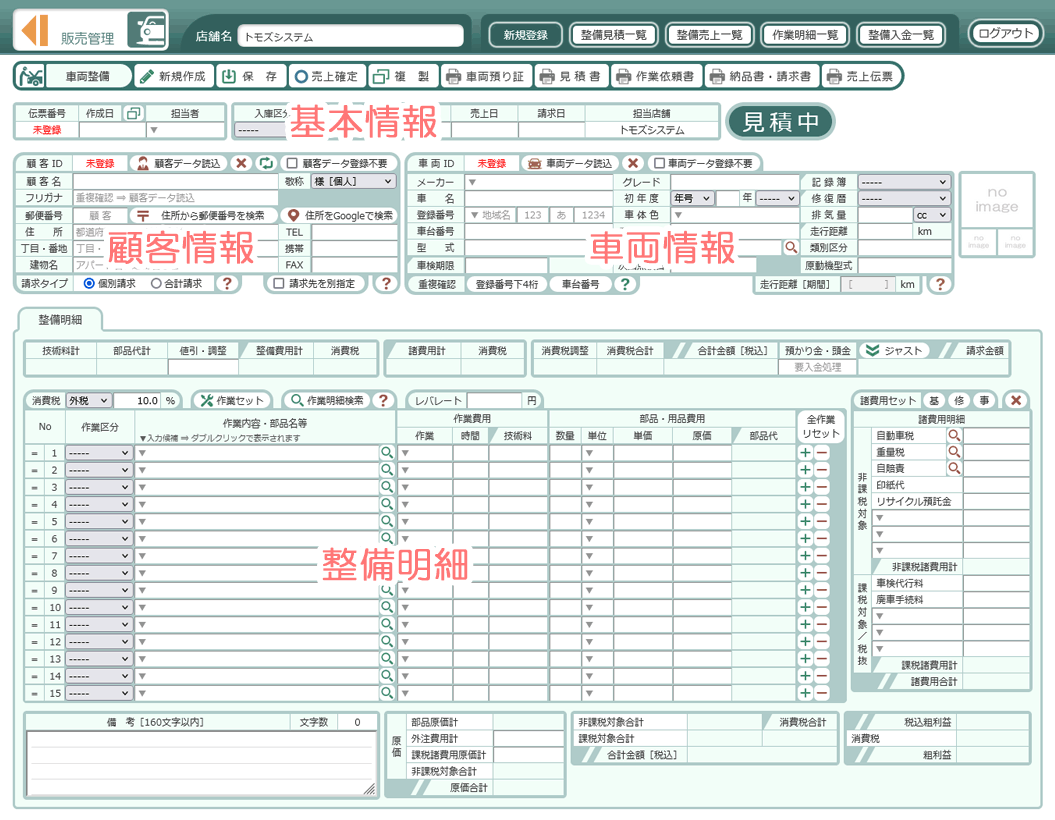Click search magnifier in row 1
1055x820 pixels.
(387, 453)
